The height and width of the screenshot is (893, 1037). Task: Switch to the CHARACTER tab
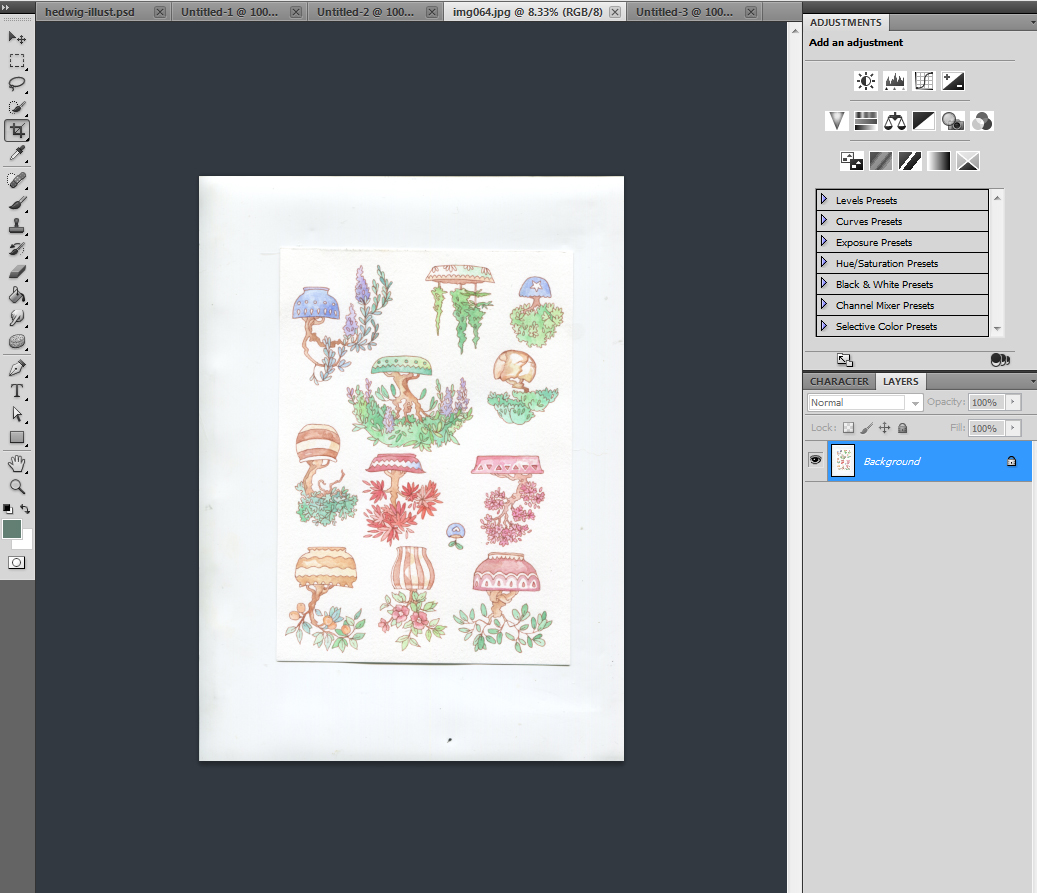pyautogui.click(x=838, y=381)
